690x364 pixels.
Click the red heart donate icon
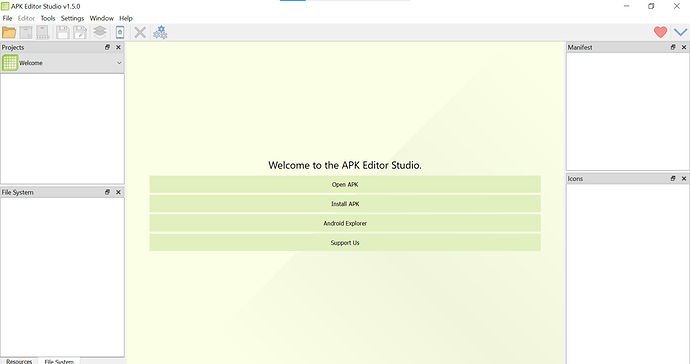tap(660, 32)
